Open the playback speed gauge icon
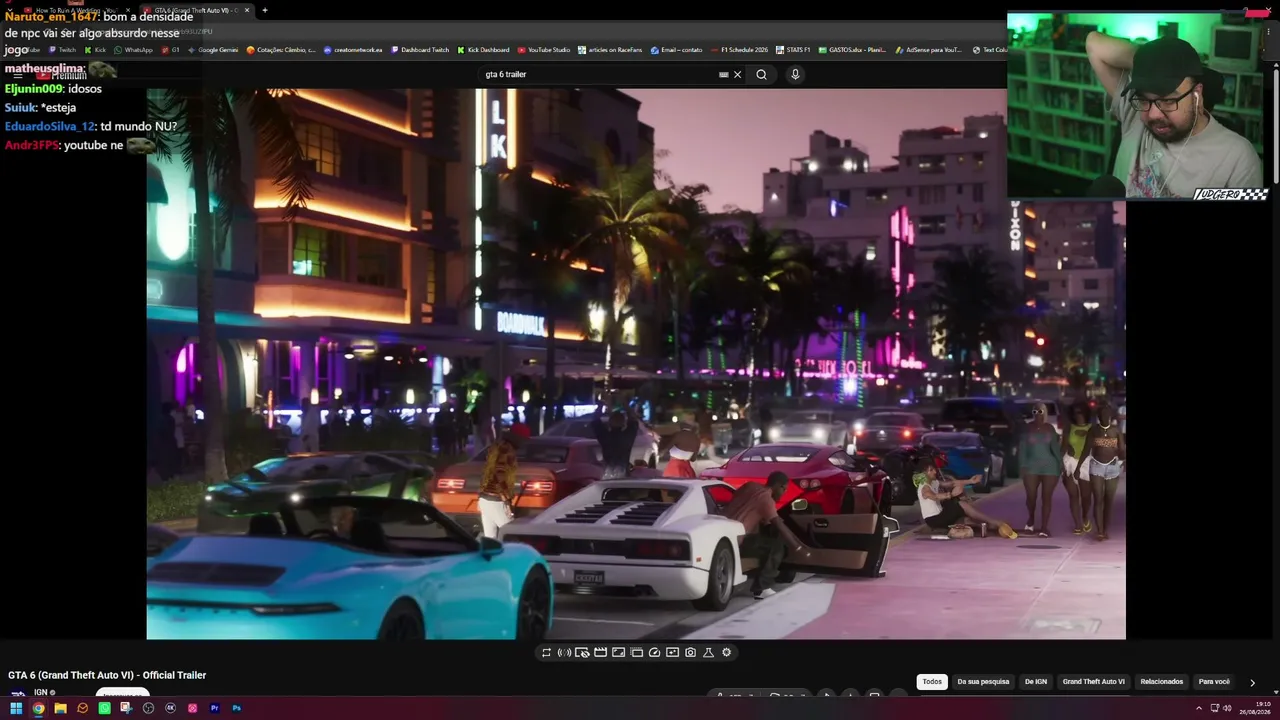The width and height of the screenshot is (1280, 720). pyautogui.click(x=654, y=653)
